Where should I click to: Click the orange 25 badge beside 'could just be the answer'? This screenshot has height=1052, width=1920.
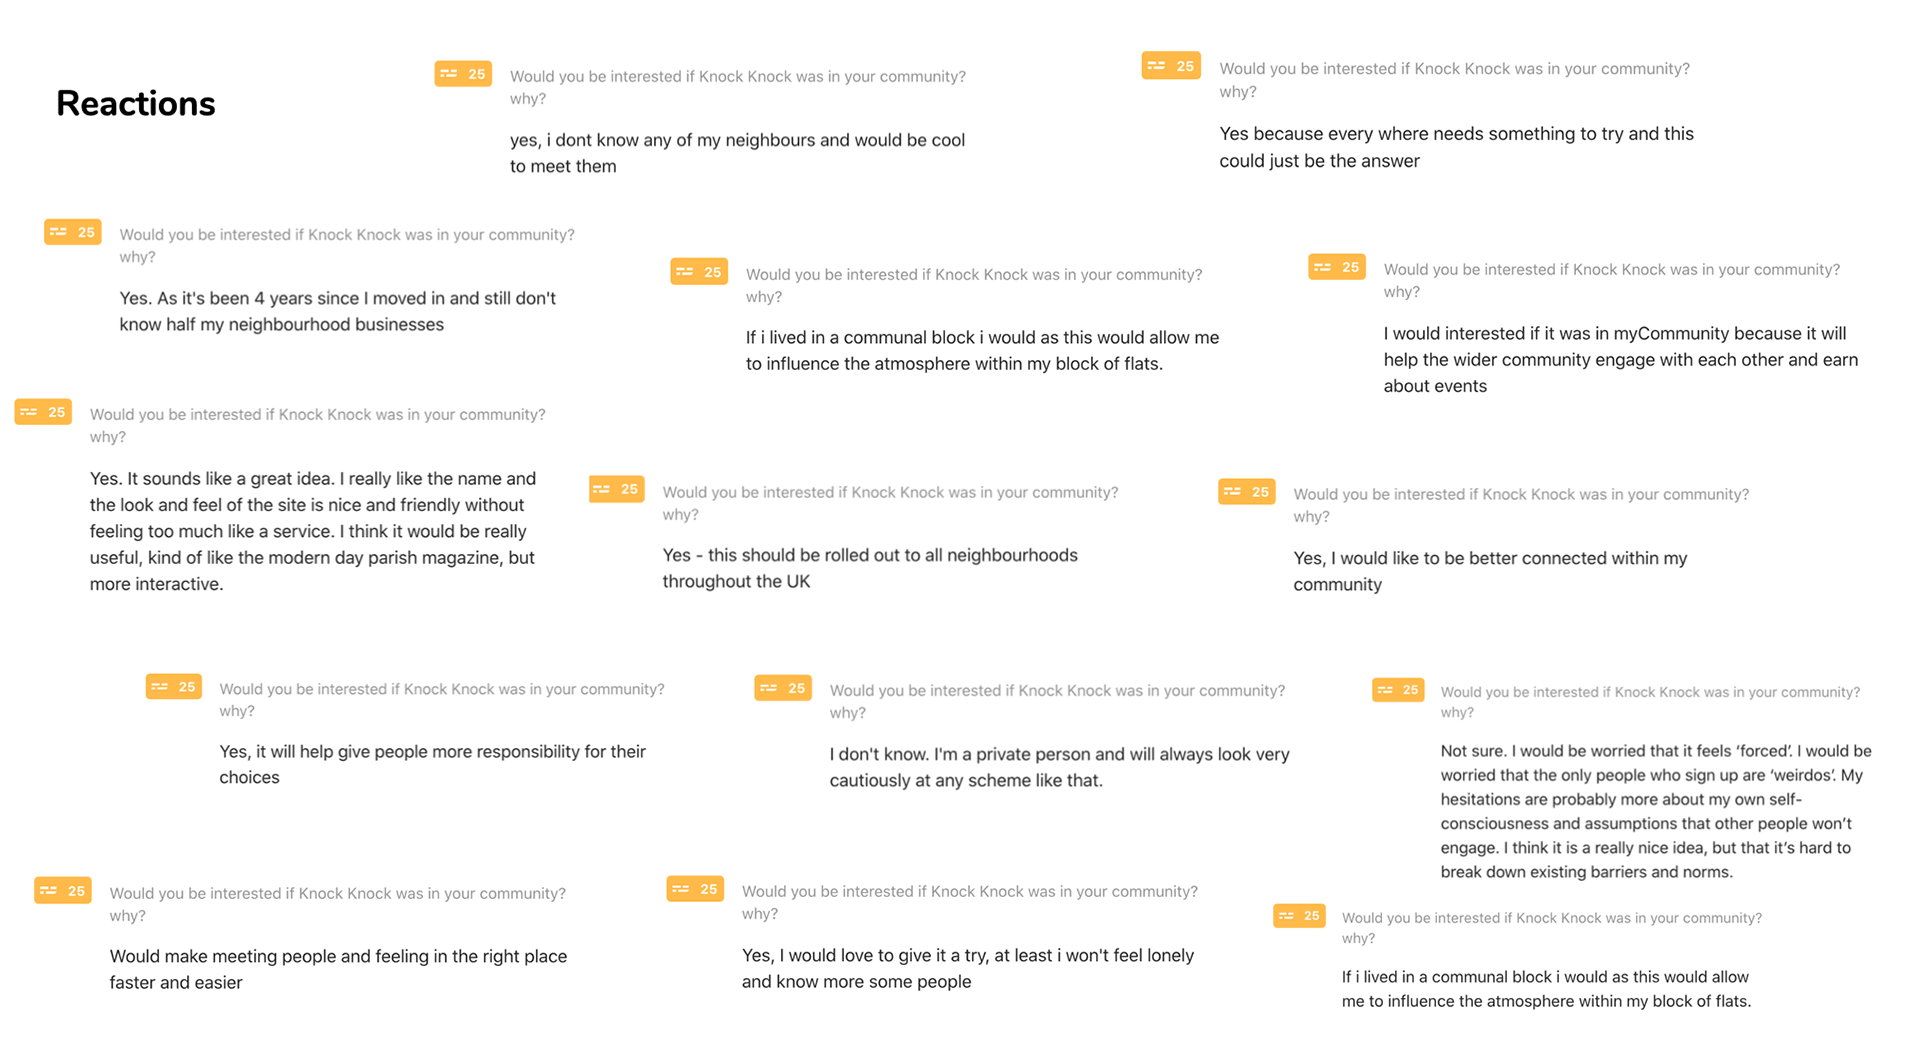(1171, 66)
